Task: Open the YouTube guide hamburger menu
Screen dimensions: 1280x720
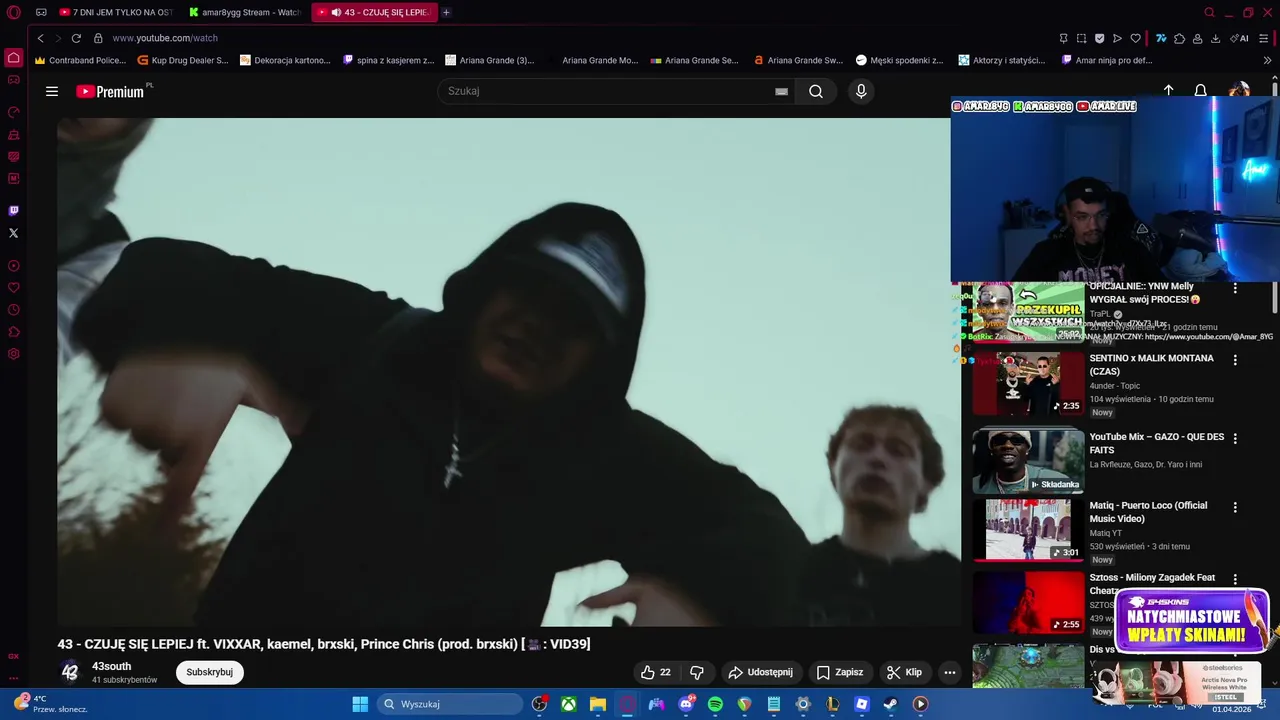Action: point(52,91)
